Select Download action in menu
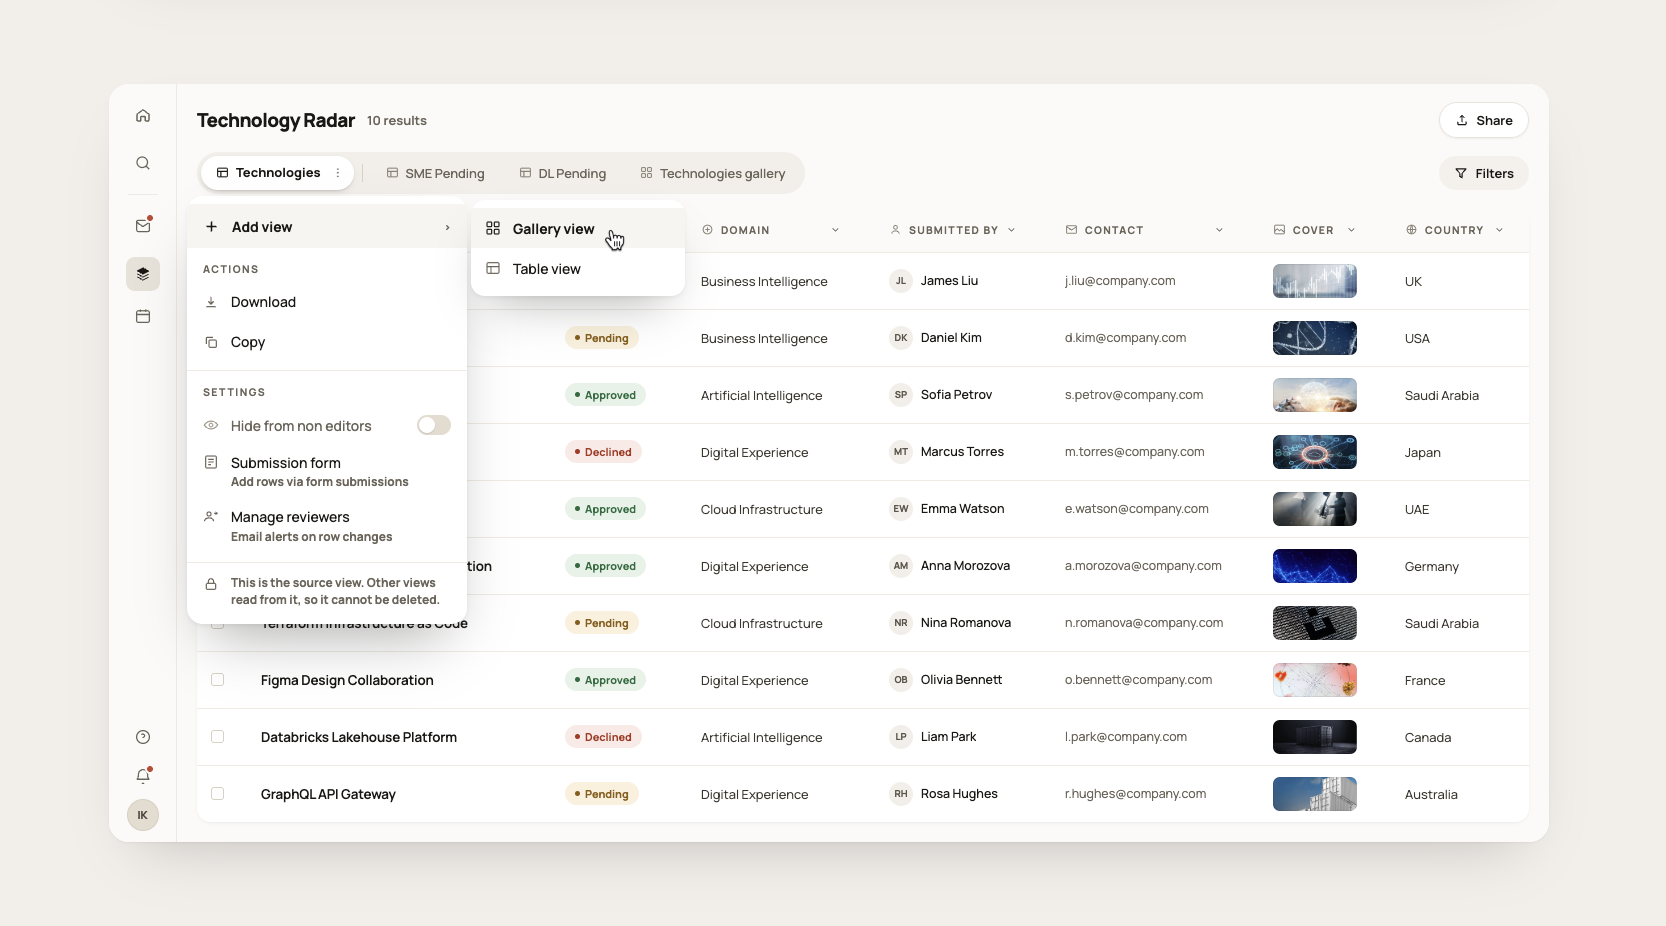1666x926 pixels. [327, 302]
